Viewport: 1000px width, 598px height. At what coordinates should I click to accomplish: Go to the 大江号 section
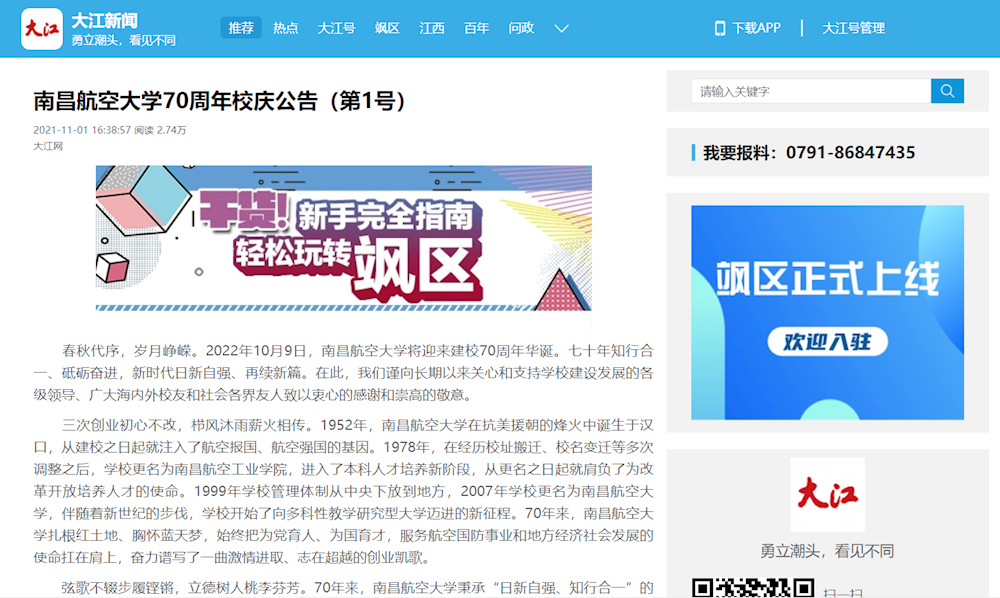point(336,28)
